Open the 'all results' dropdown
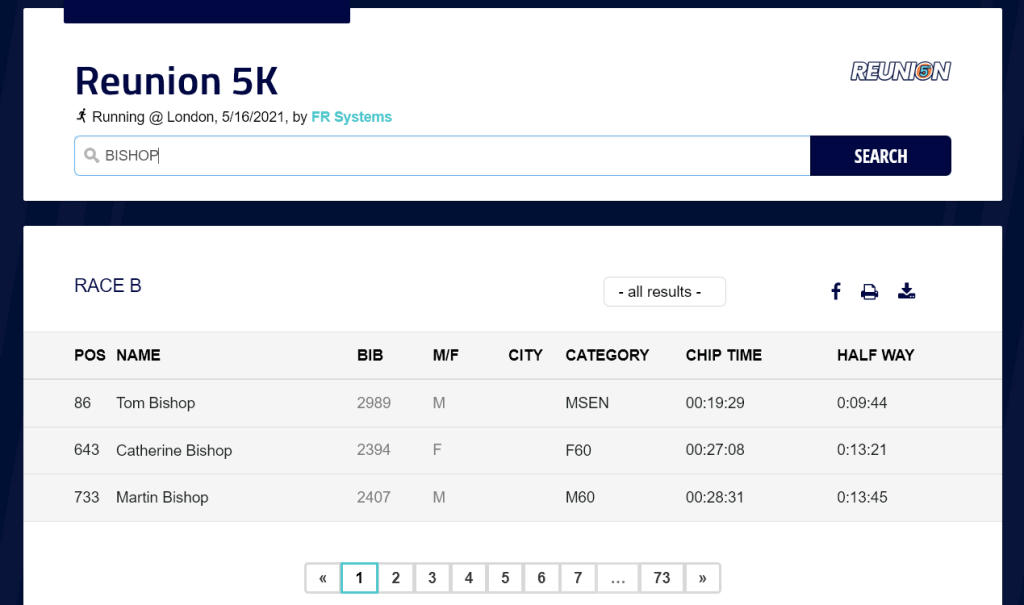The width and height of the screenshot is (1024, 605). pyautogui.click(x=664, y=292)
